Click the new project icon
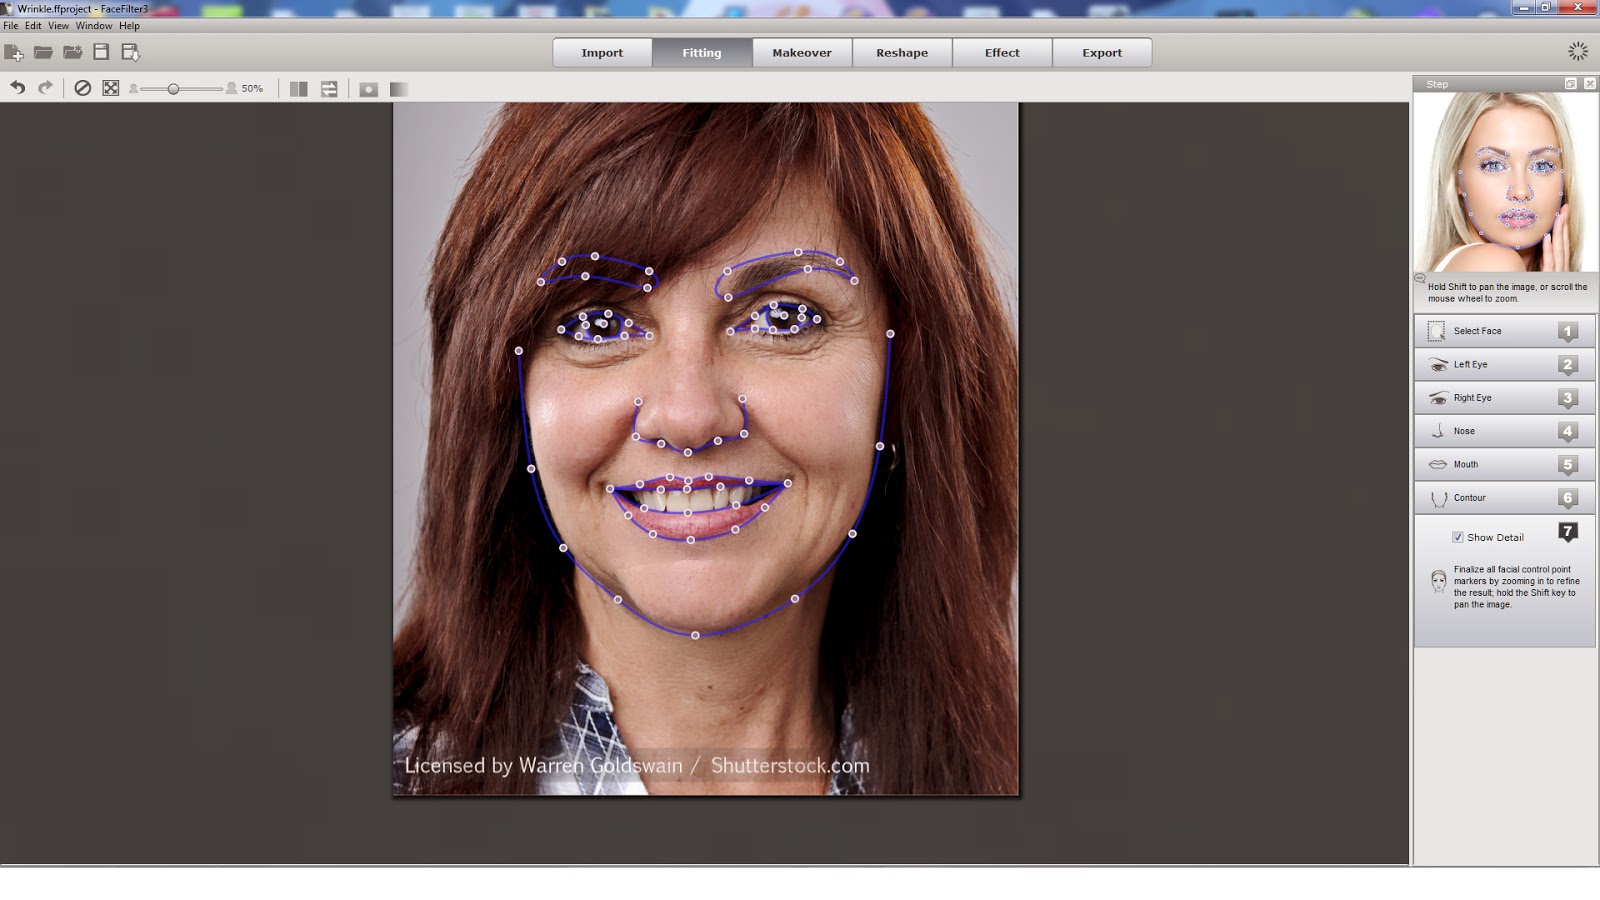 pos(13,52)
